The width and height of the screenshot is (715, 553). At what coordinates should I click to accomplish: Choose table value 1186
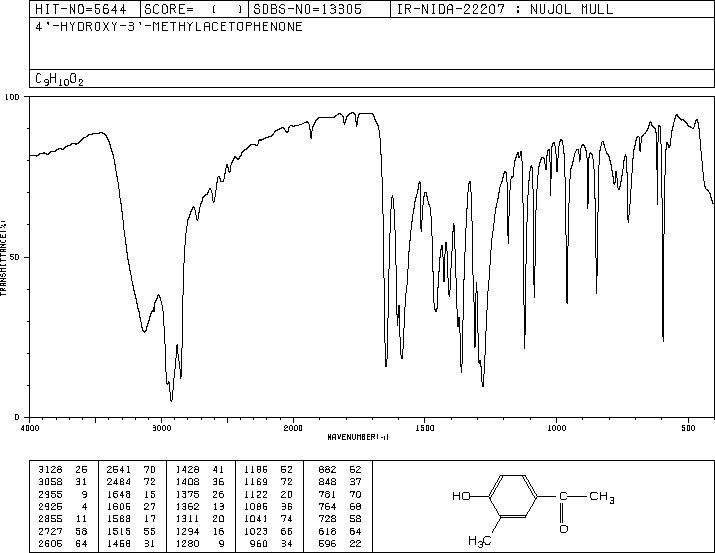pyautogui.click(x=256, y=470)
